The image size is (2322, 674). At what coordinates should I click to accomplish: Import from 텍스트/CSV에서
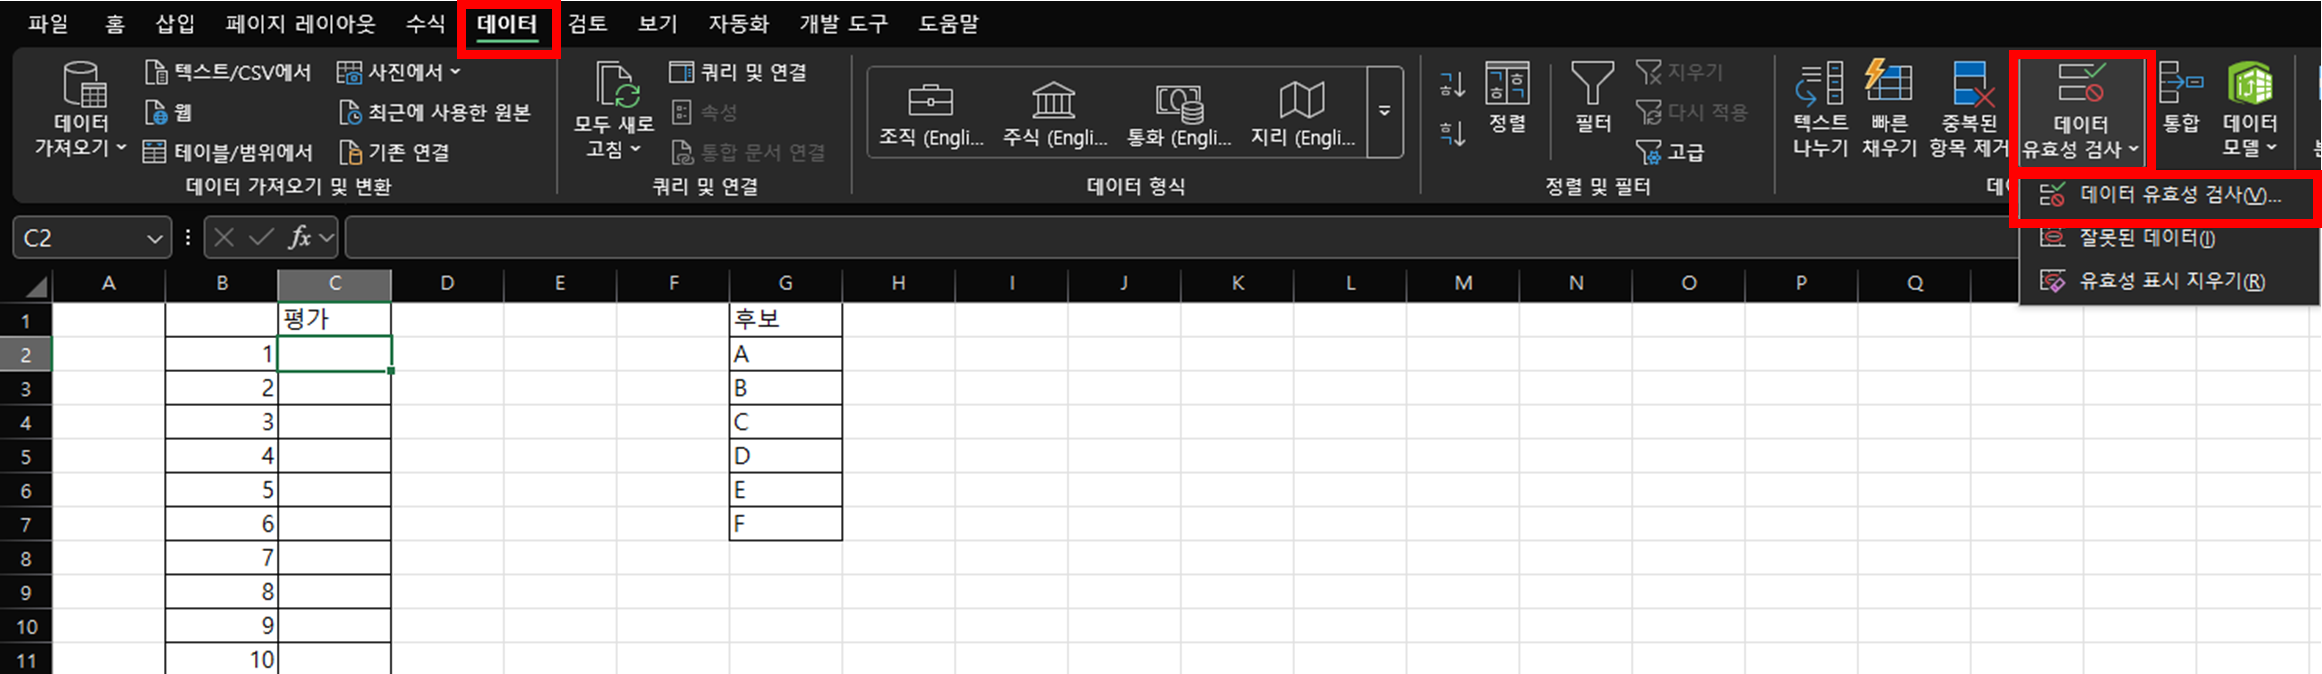coord(228,72)
